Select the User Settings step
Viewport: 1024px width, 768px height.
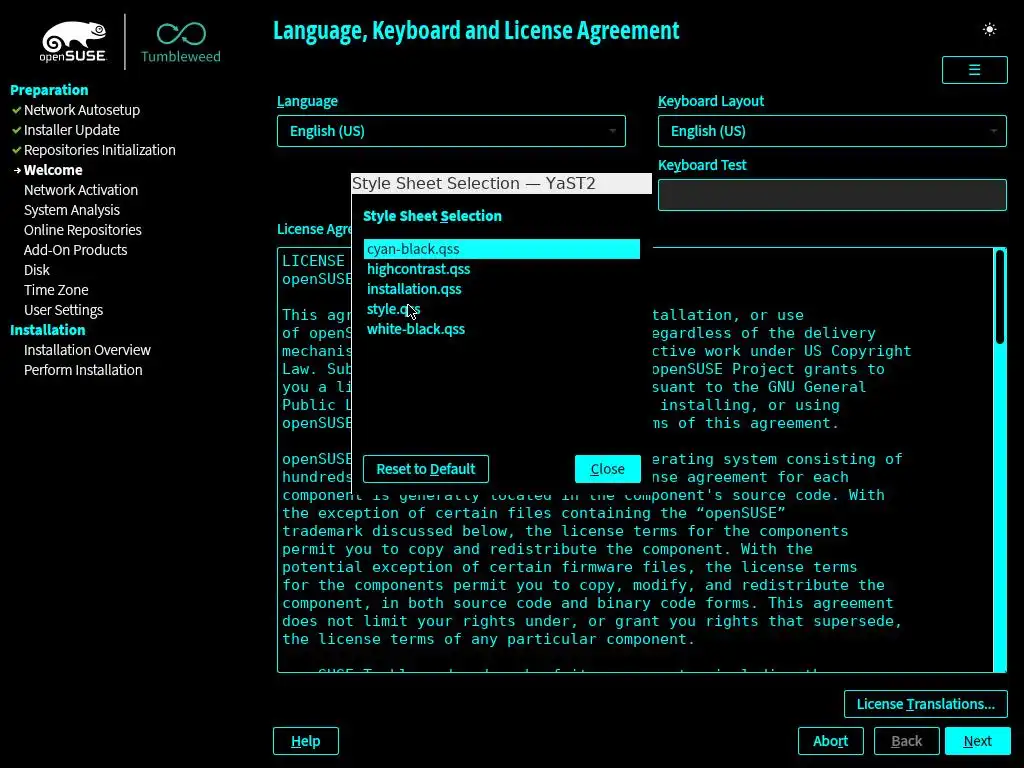(x=63, y=310)
